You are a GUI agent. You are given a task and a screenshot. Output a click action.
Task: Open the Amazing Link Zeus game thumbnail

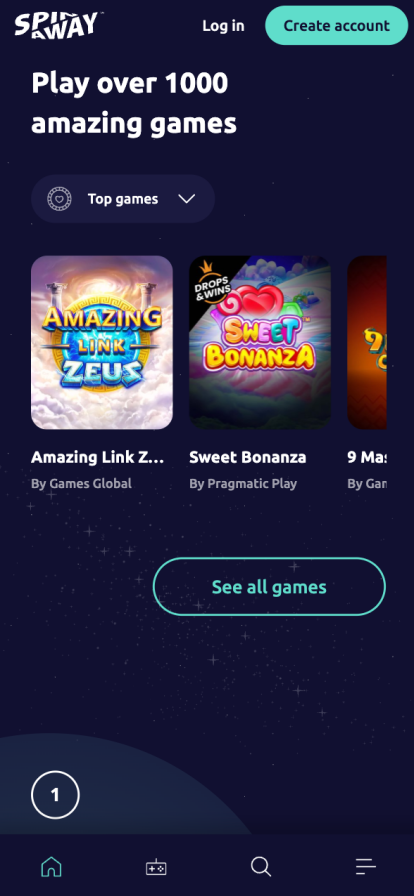(x=102, y=342)
